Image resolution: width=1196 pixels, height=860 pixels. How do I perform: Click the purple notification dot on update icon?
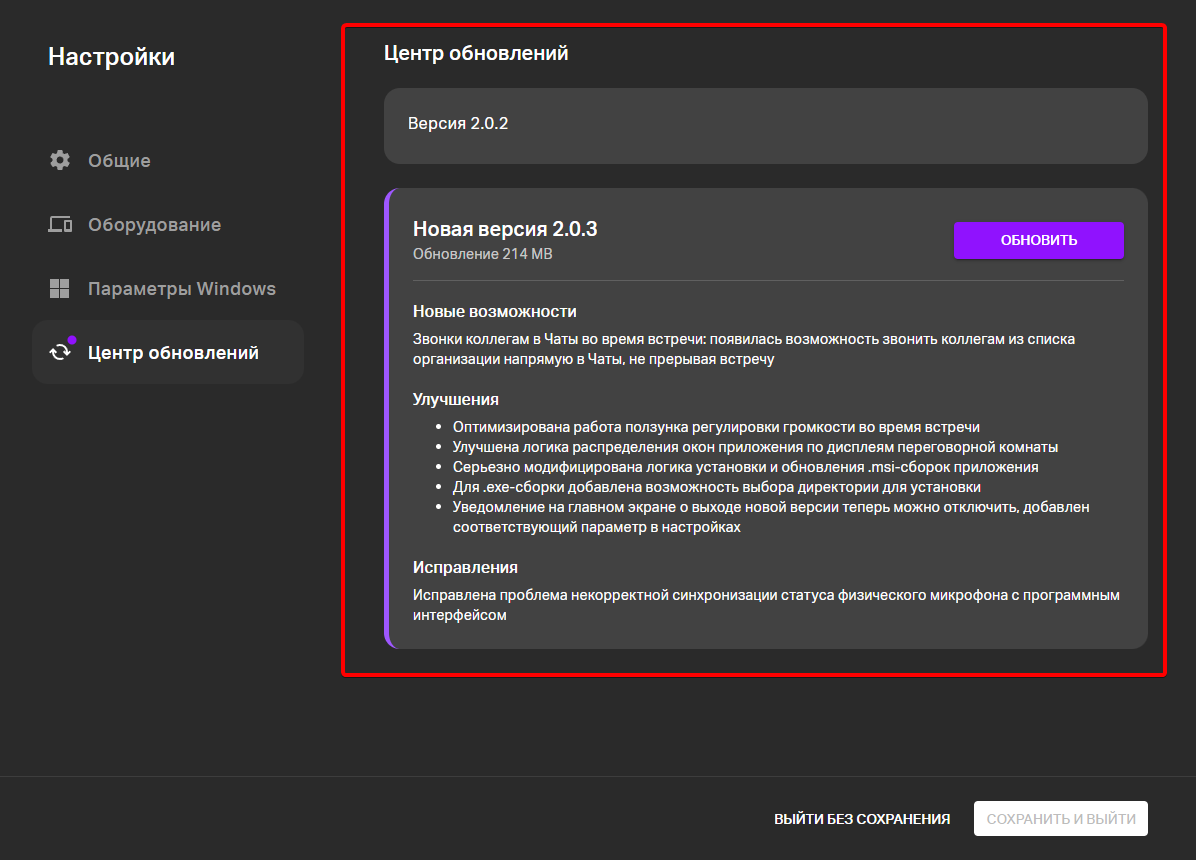pyautogui.click(x=72, y=340)
